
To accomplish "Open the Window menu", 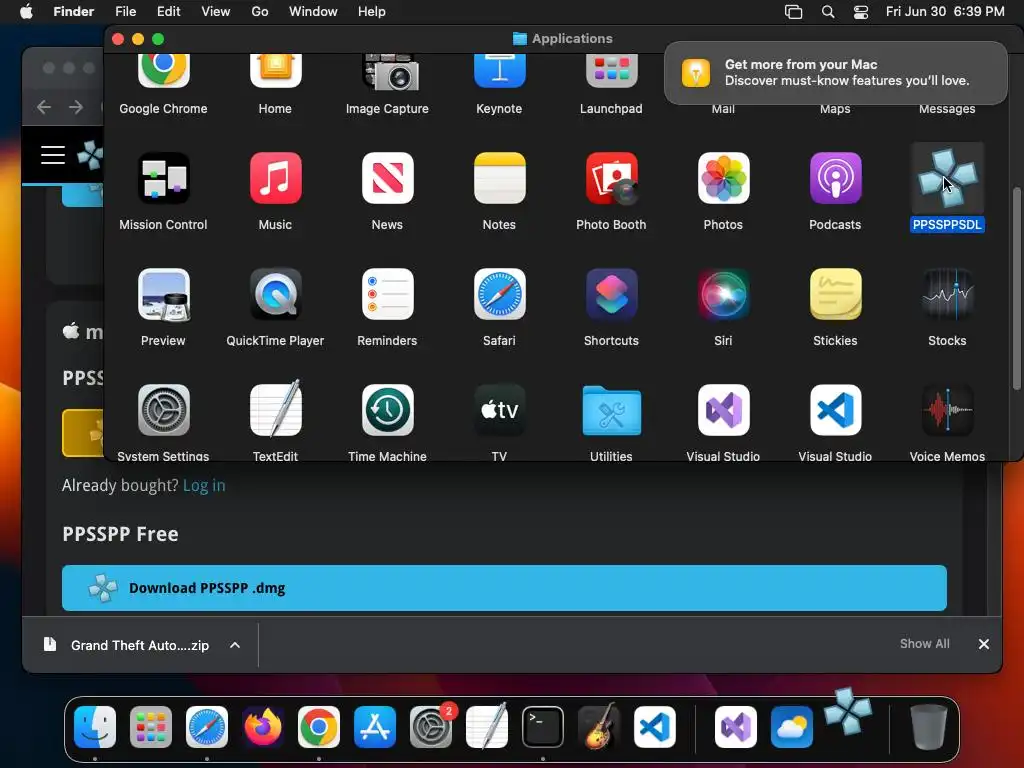I will pos(313,12).
